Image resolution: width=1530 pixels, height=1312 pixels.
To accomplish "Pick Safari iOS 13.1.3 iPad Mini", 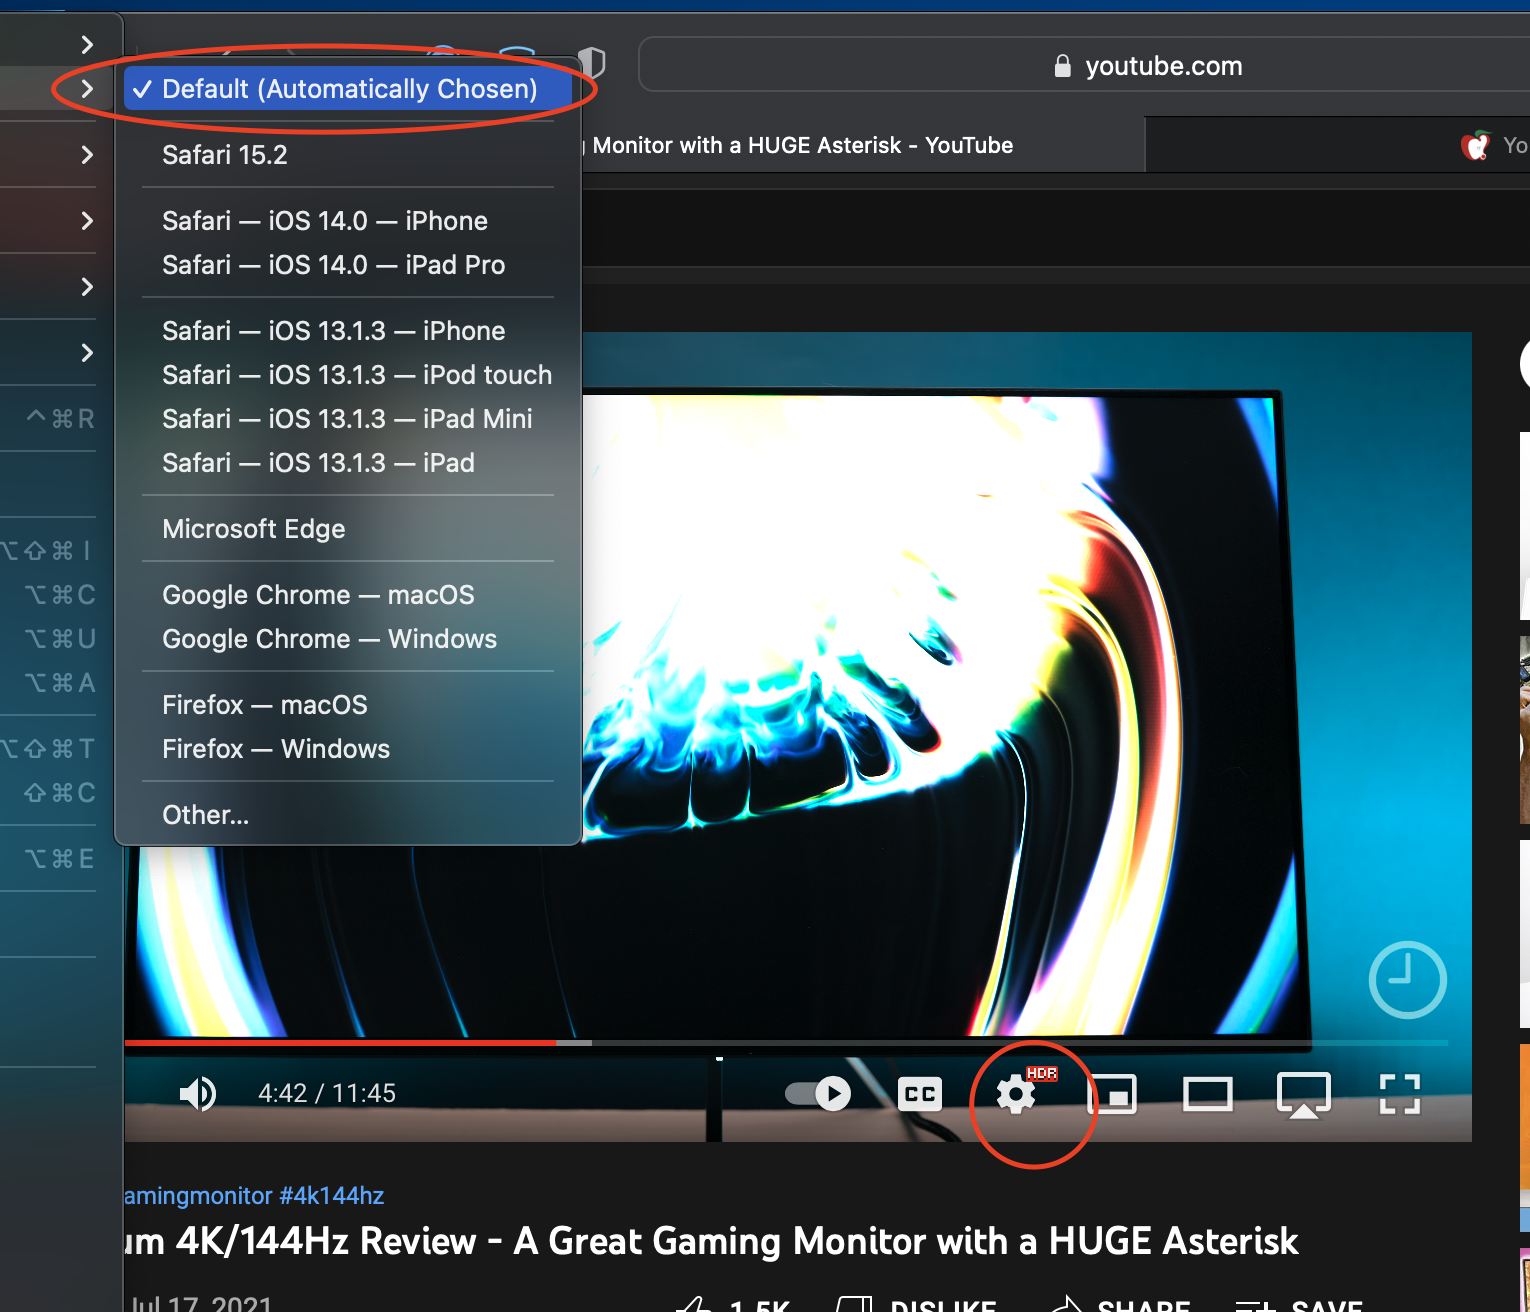I will pyautogui.click(x=348, y=419).
